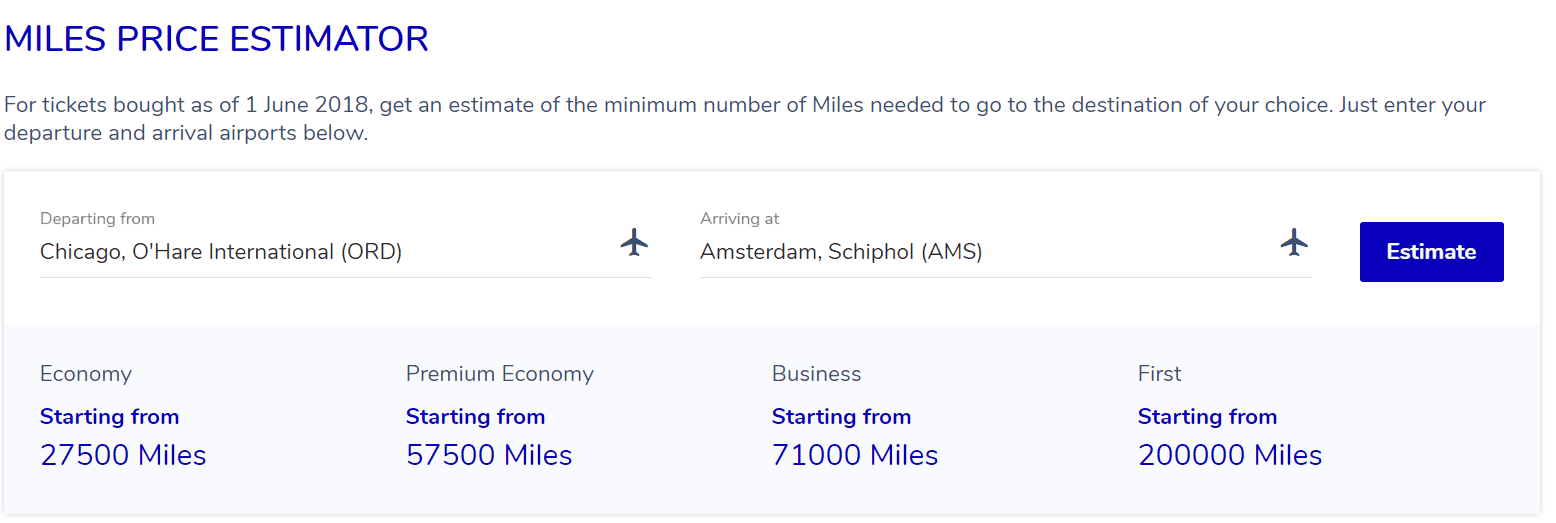Click the 57500 Miles Premium Economy estimate
1556x523 pixels.
click(489, 456)
